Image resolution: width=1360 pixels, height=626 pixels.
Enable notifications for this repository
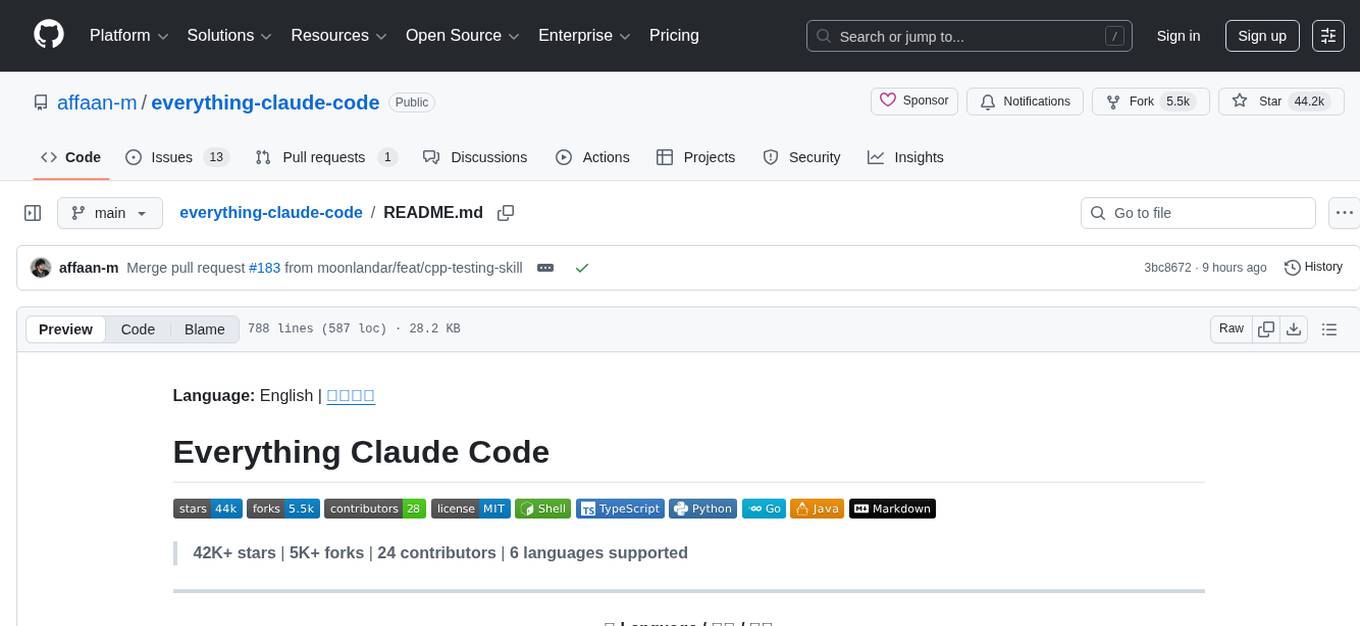tap(1024, 101)
